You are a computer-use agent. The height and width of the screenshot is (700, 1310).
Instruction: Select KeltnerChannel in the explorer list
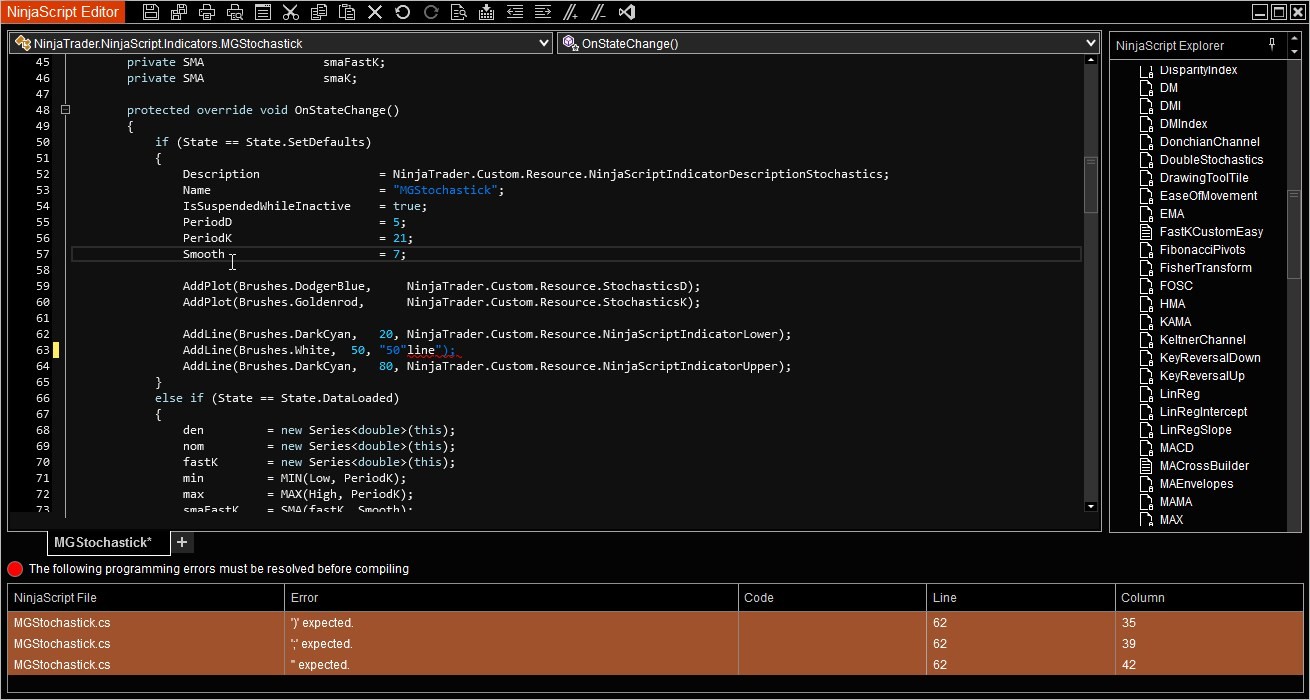tap(1202, 340)
